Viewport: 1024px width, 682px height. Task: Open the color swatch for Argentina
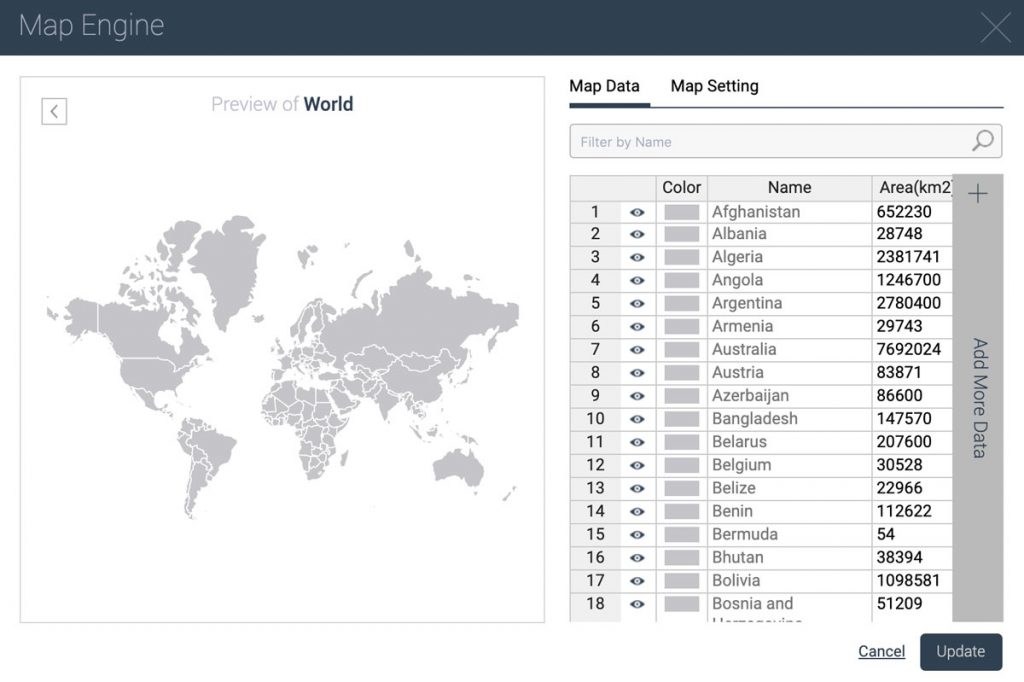(x=681, y=303)
